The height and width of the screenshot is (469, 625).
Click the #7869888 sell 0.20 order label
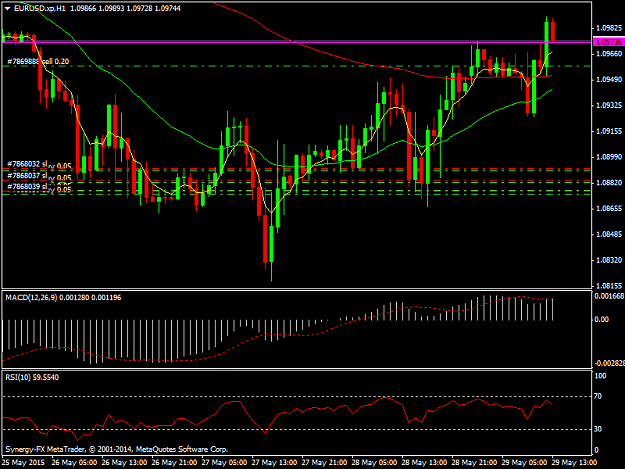click(38, 61)
